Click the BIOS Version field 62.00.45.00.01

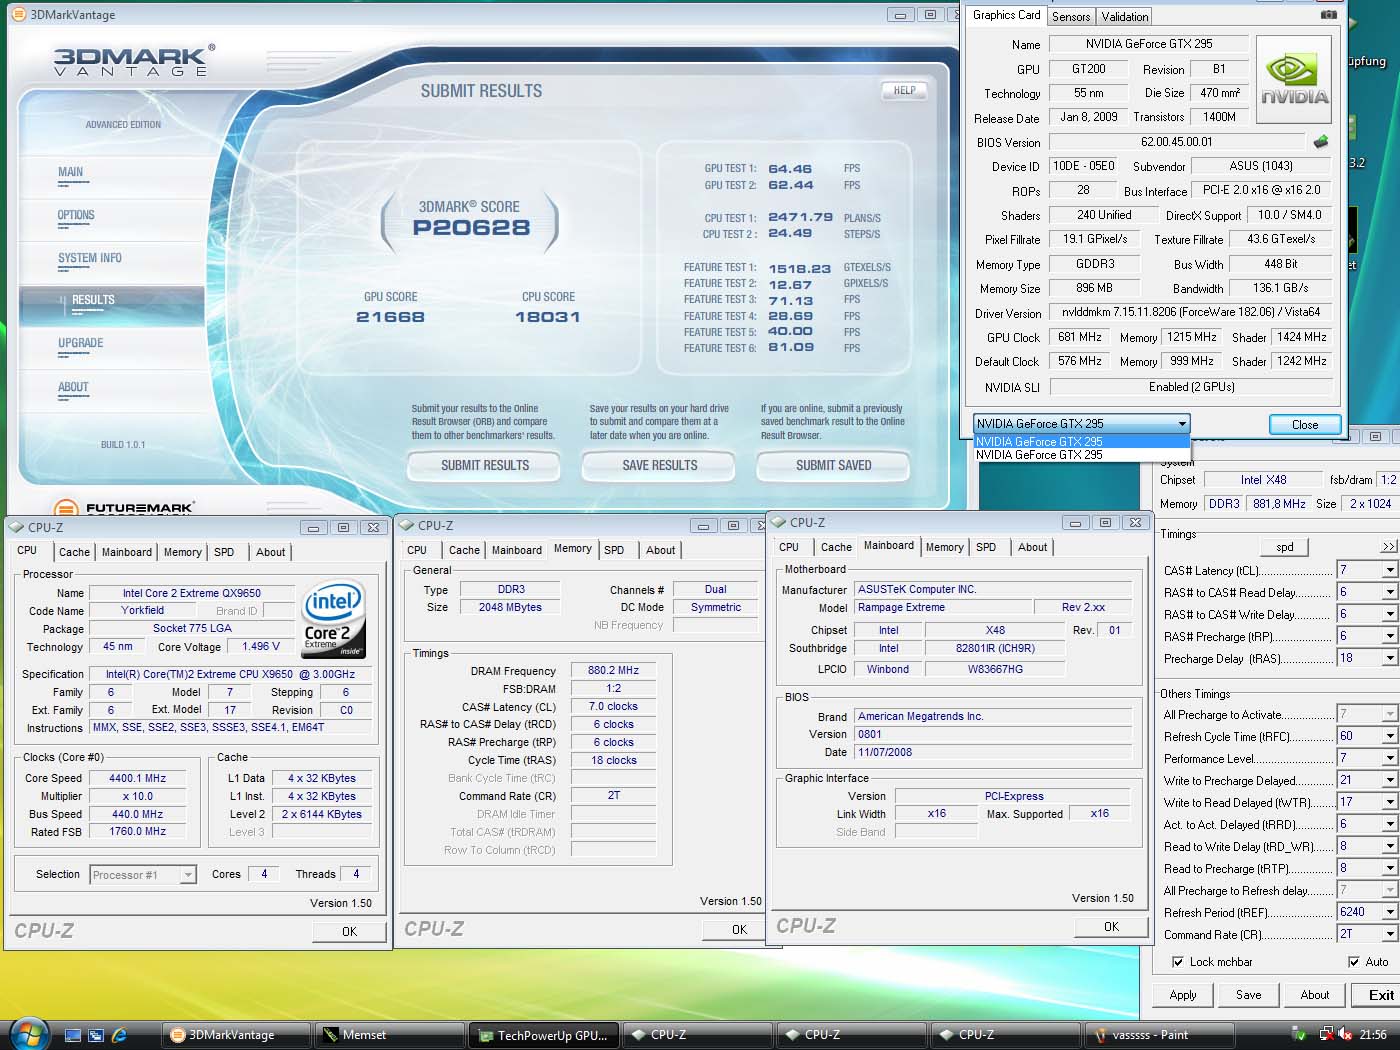(1177, 142)
